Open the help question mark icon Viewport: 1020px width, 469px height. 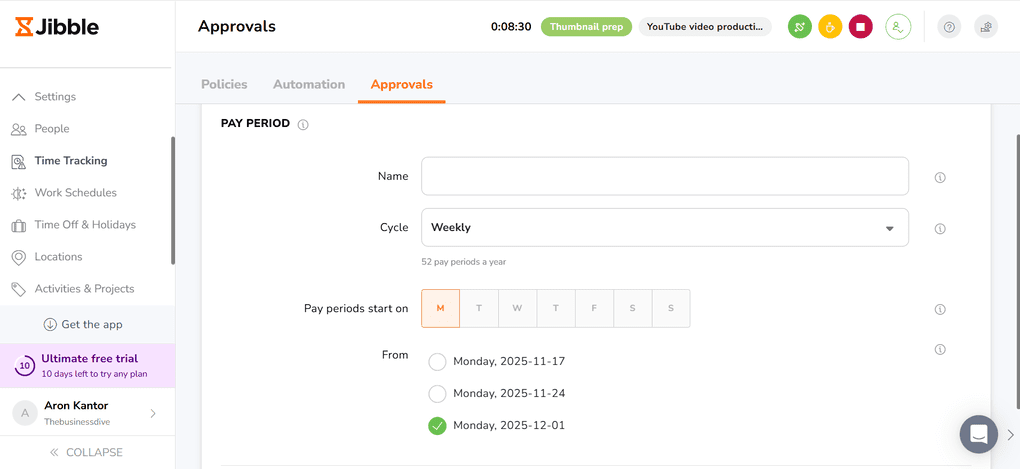click(x=949, y=27)
